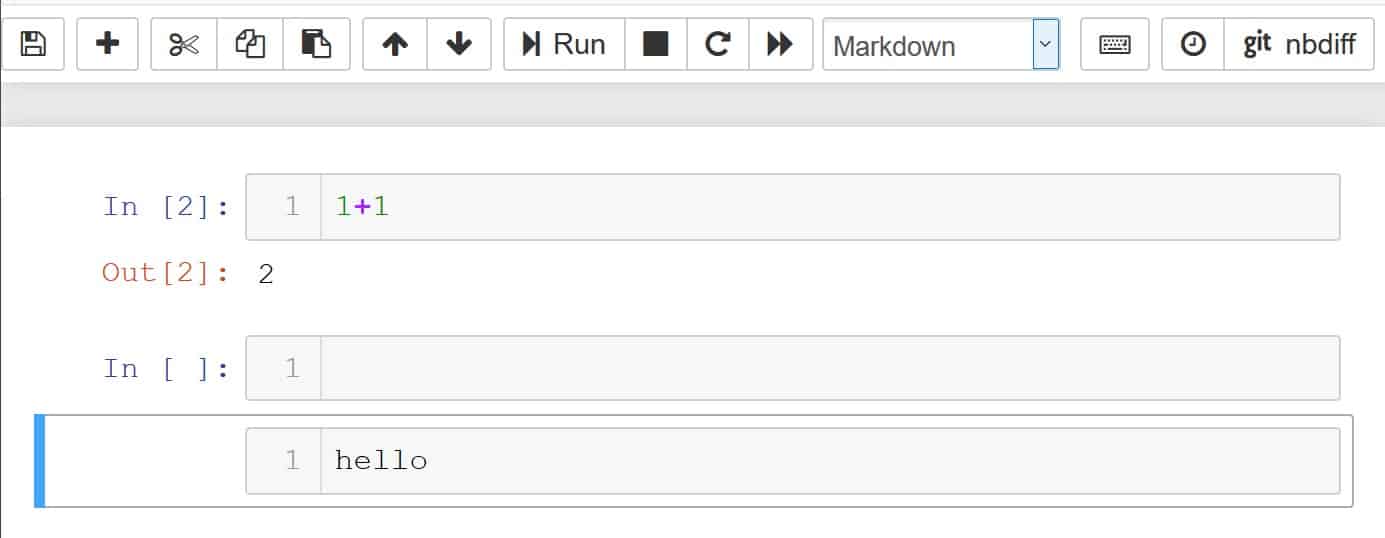The width and height of the screenshot is (1385, 538).
Task: Save the notebook with the floppy disk icon
Action: (33, 45)
